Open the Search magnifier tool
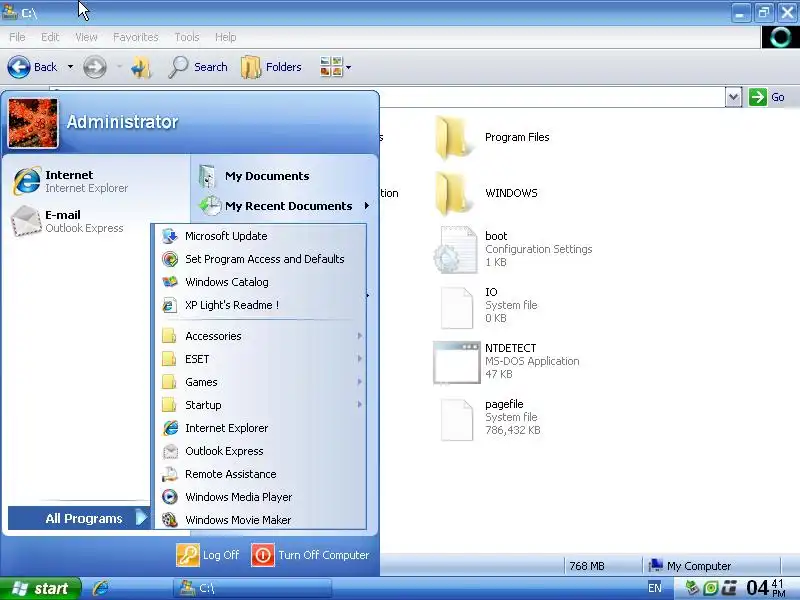 click(x=198, y=67)
